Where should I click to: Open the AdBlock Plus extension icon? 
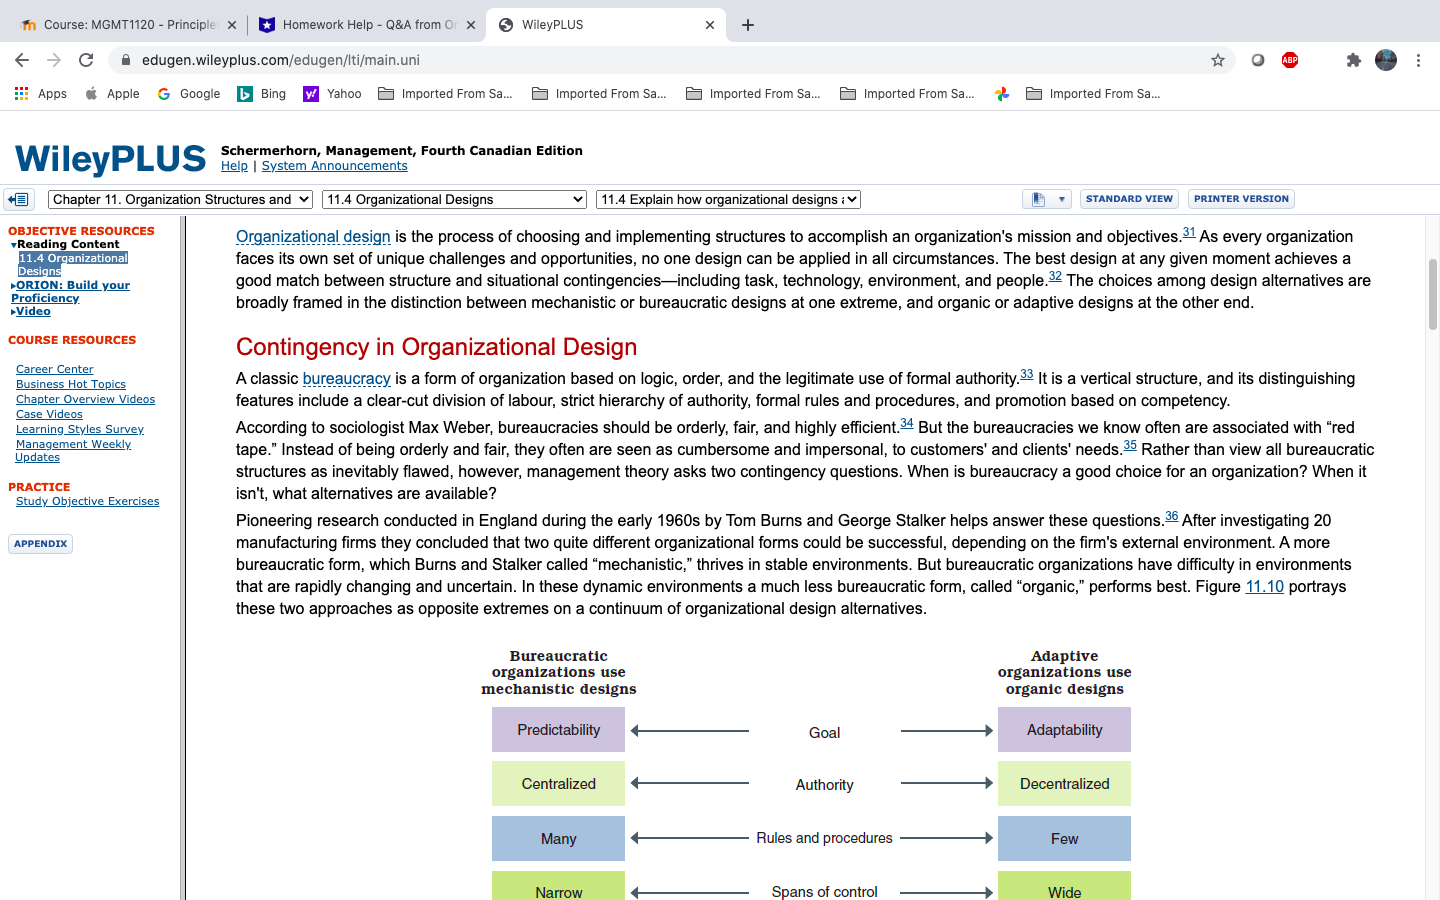point(1290,60)
